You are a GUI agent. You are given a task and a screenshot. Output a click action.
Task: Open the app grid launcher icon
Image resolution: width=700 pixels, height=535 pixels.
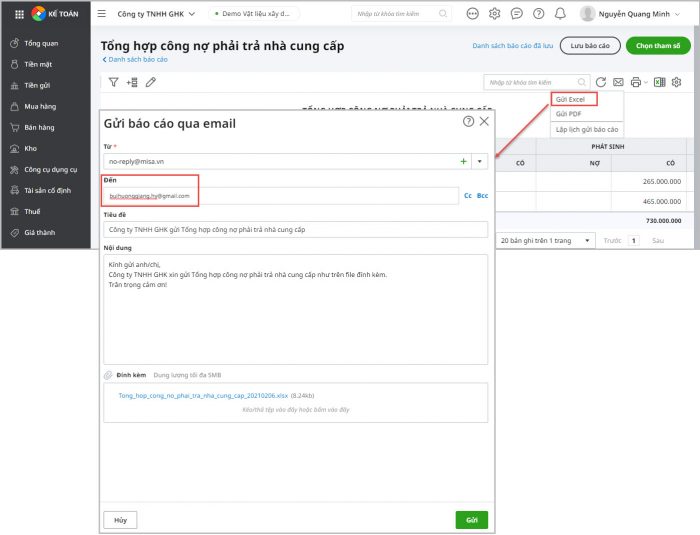19,14
